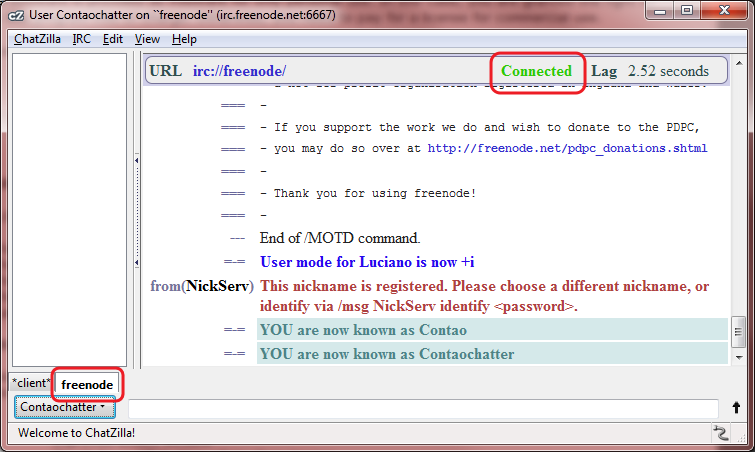This screenshot has width=755, height=452.
Task: Click the multiline input up-arrow icon
Action: tap(737, 408)
